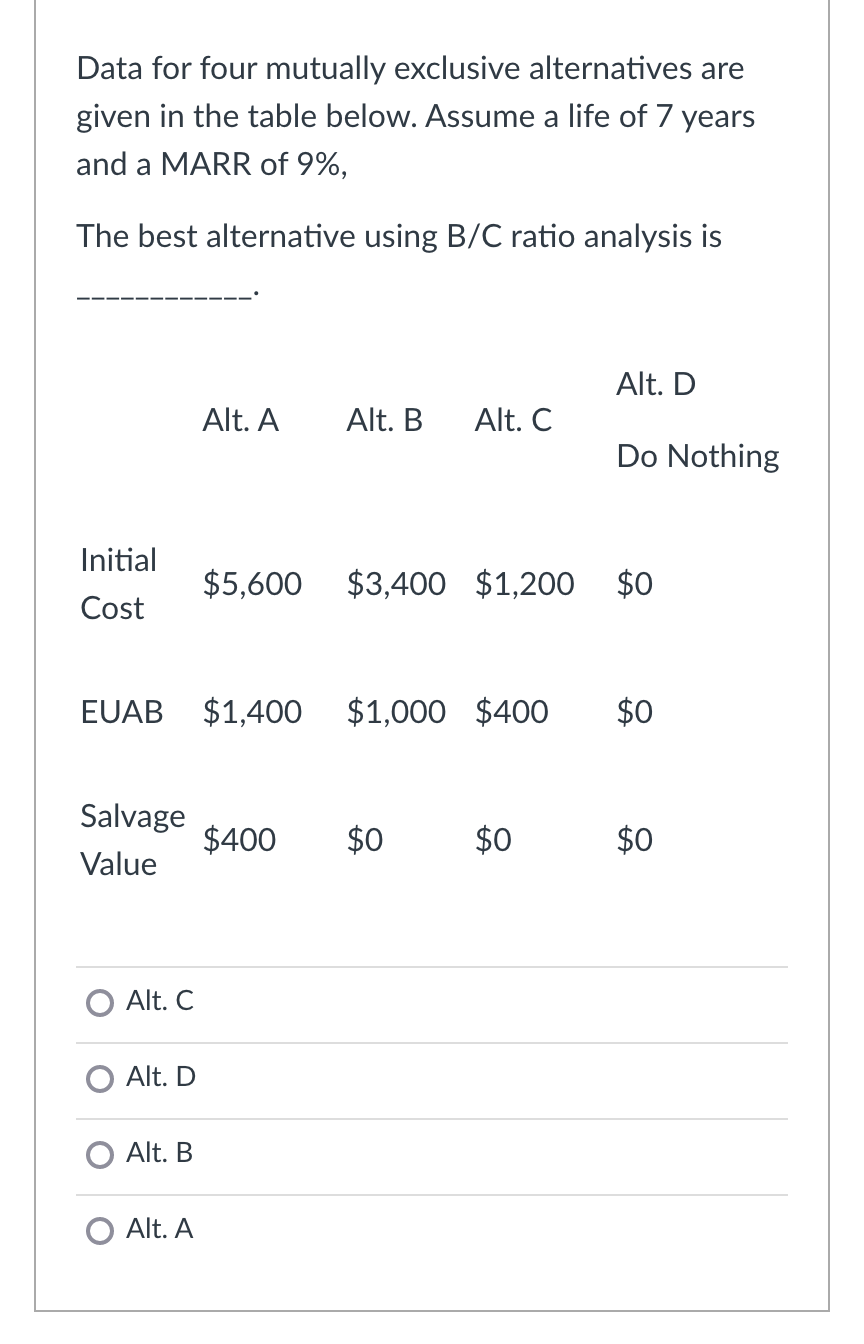The image size is (864, 1344).
Task: Click the Alt. C column header
Action: [512, 421]
